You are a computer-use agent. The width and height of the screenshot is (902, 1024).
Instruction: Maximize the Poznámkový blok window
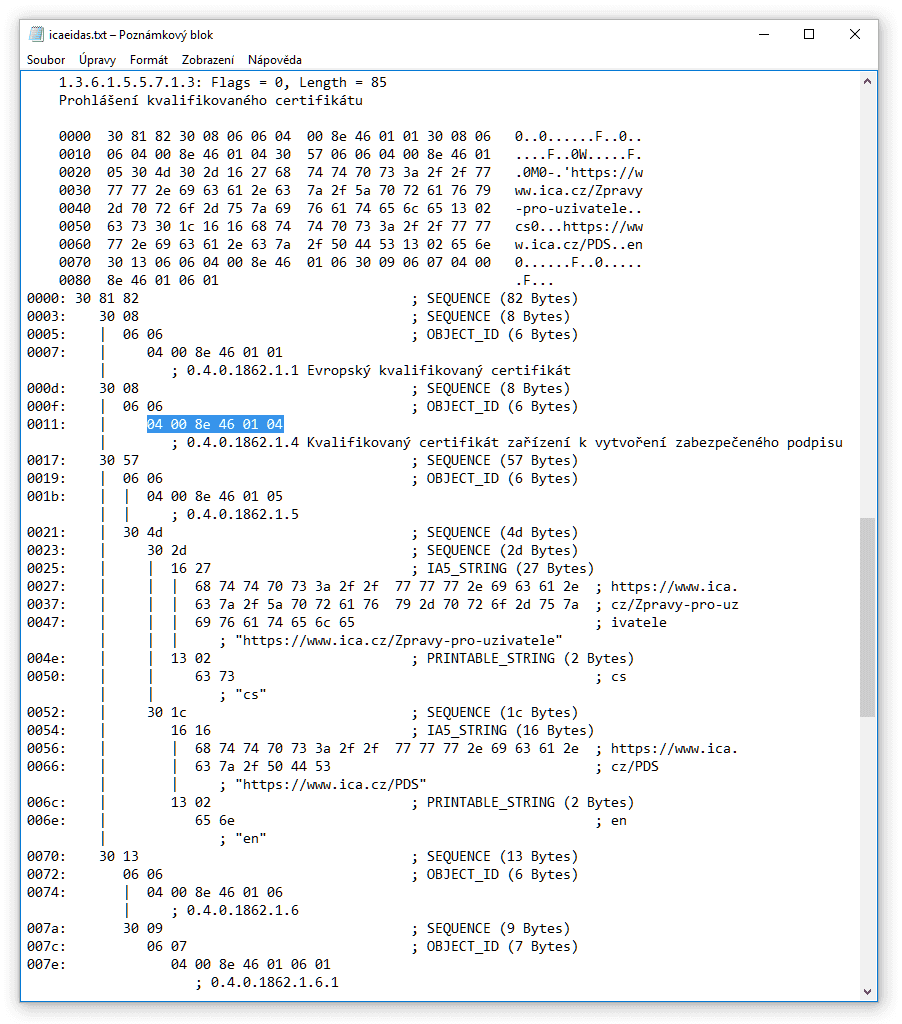pos(809,35)
